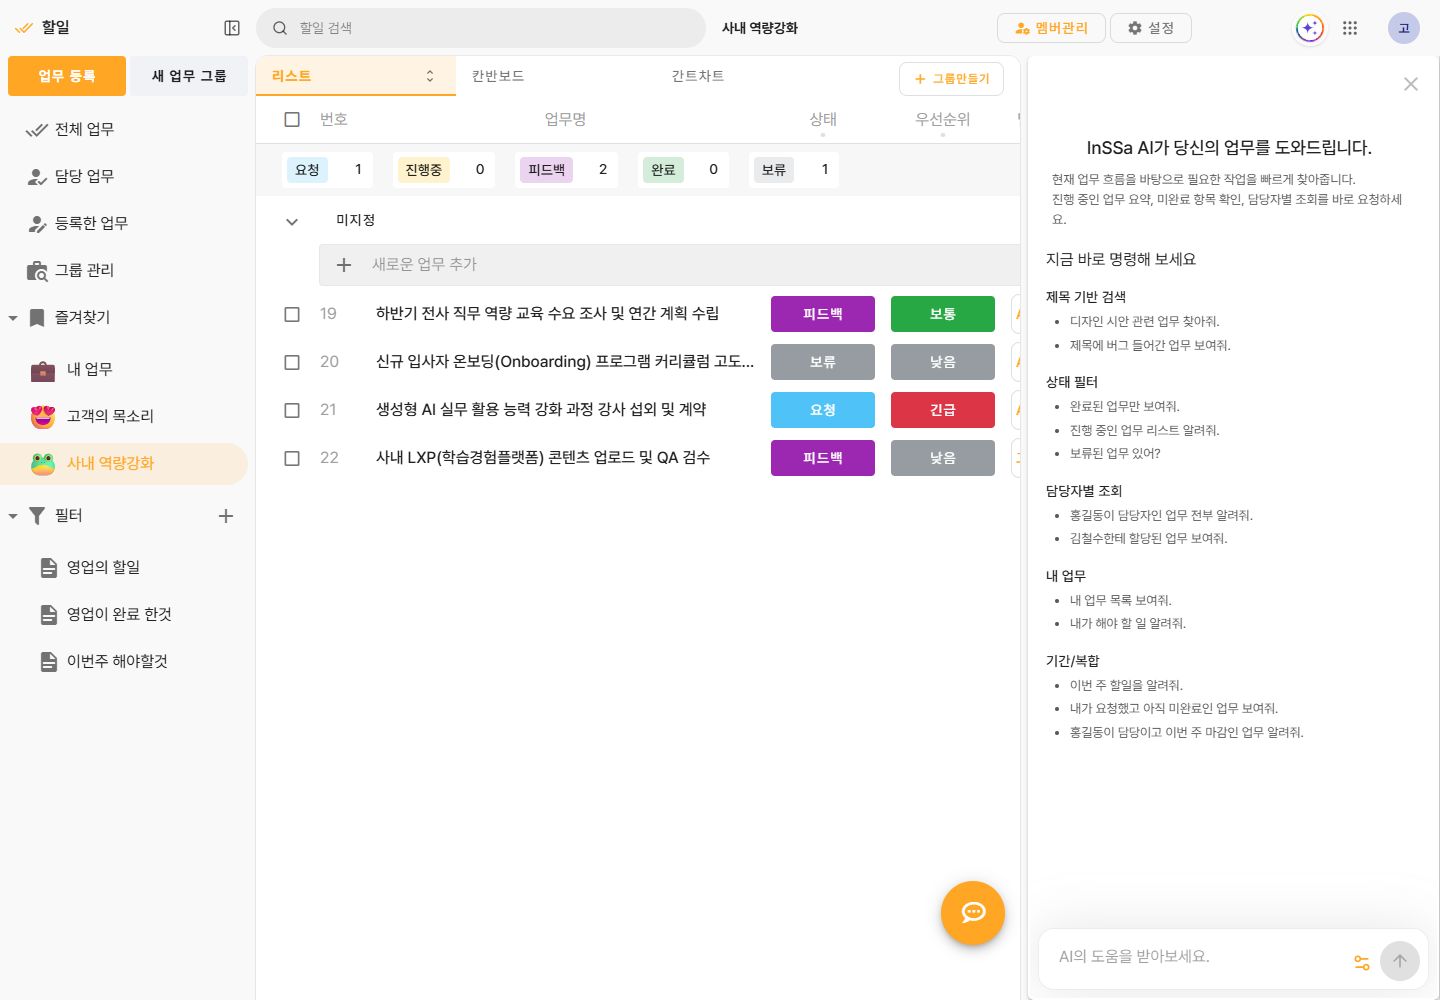Open 등록한 업무 in the sidebar

tap(125, 223)
